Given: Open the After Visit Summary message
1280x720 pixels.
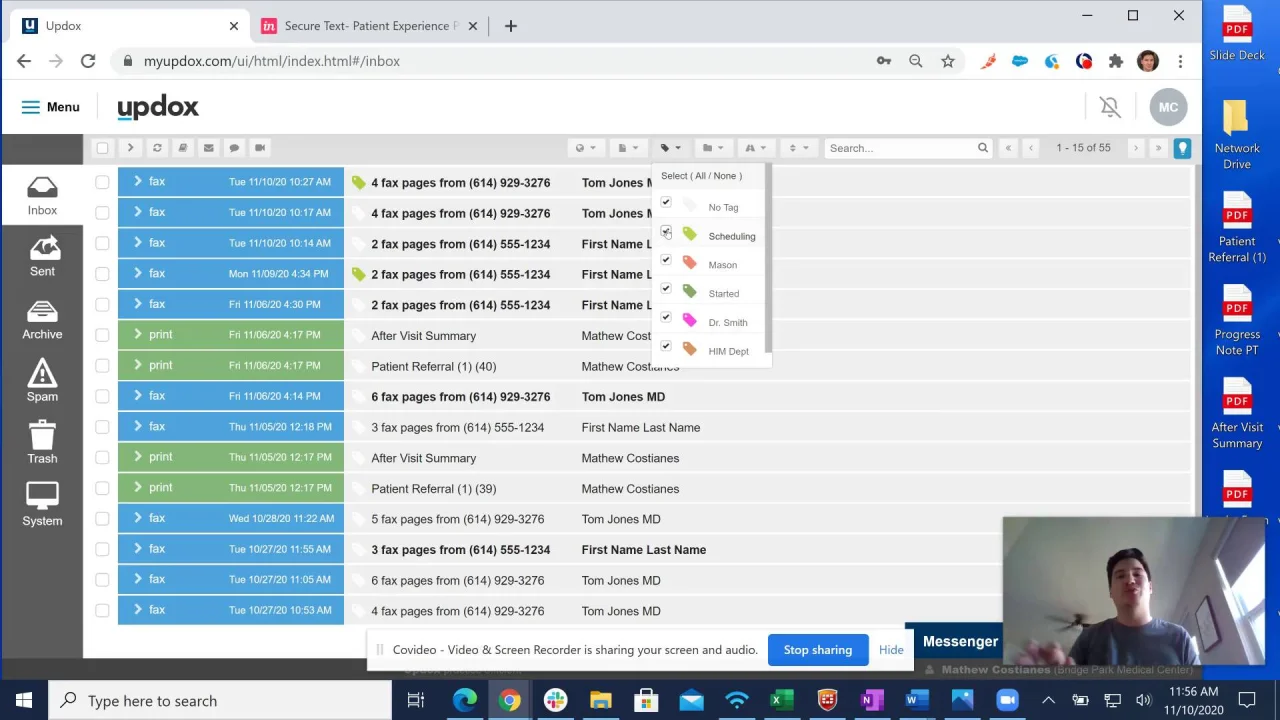Looking at the screenshot, I should (423, 336).
